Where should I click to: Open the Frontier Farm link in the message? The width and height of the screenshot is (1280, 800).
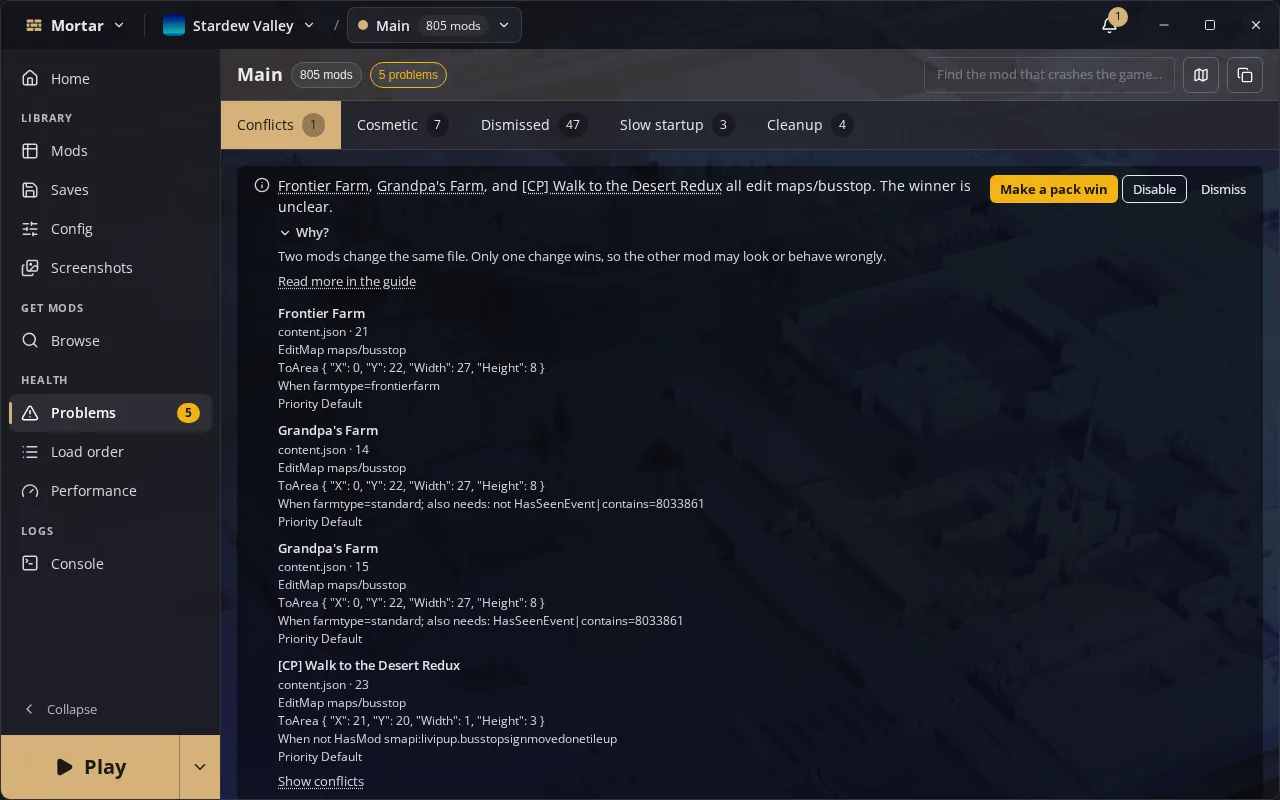coord(323,186)
